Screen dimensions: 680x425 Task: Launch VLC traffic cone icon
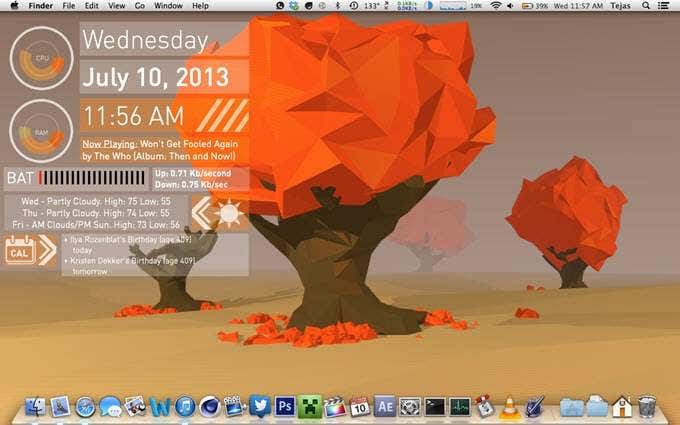click(510, 408)
